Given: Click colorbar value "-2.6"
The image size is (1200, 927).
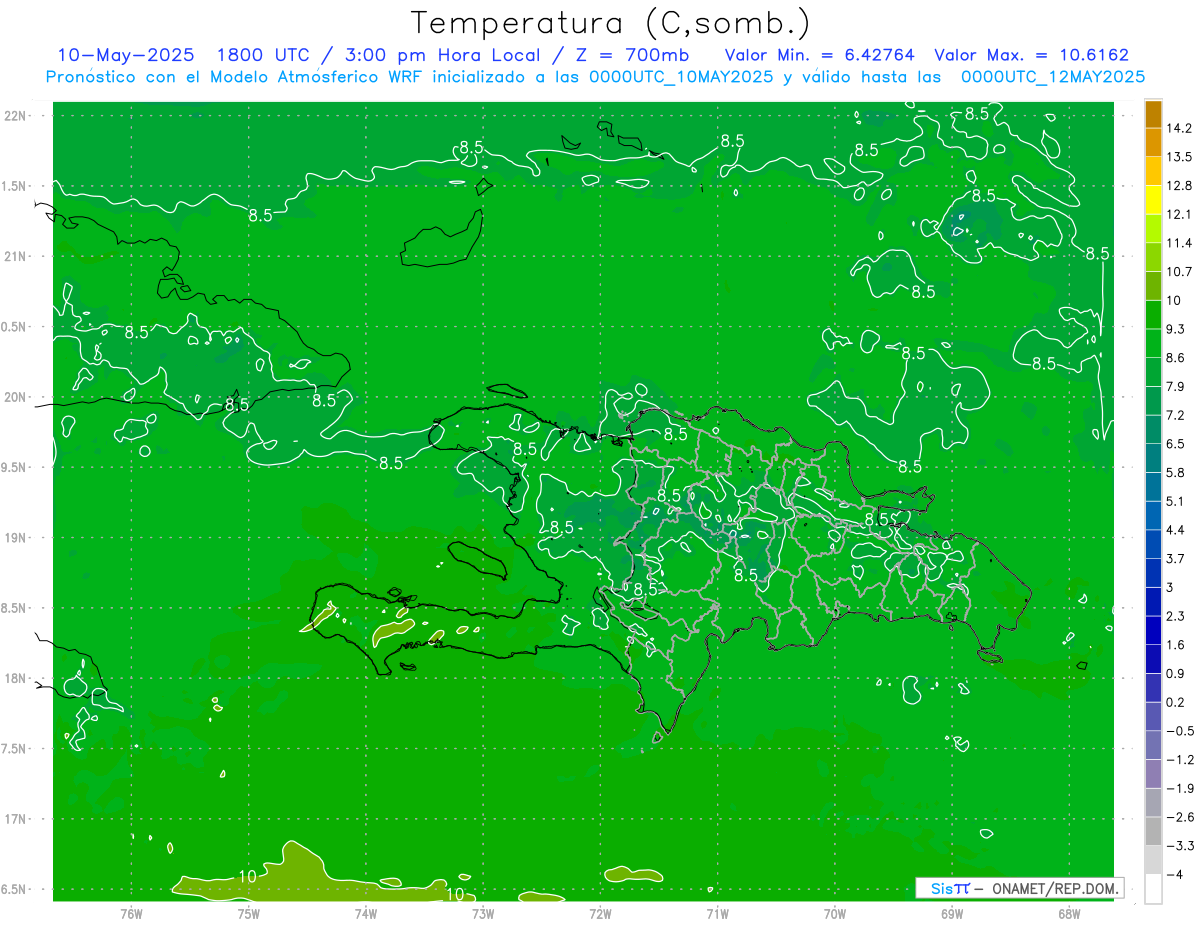Looking at the screenshot, I should (1179, 817).
